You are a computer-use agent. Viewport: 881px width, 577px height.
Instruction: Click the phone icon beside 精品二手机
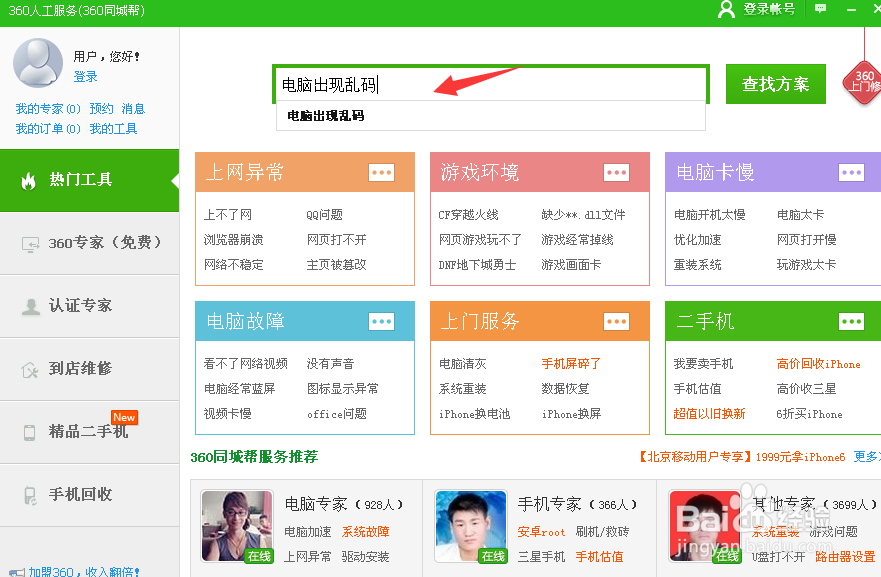[x=29, y=433]
